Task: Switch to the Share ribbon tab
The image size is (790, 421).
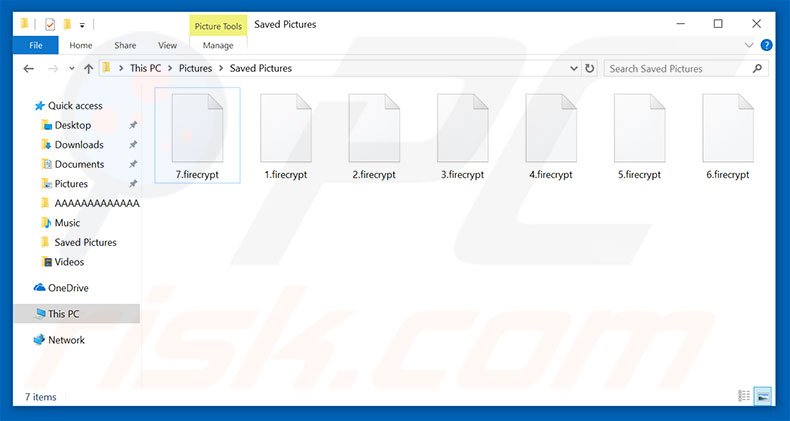Action: (x=125, y=45)
